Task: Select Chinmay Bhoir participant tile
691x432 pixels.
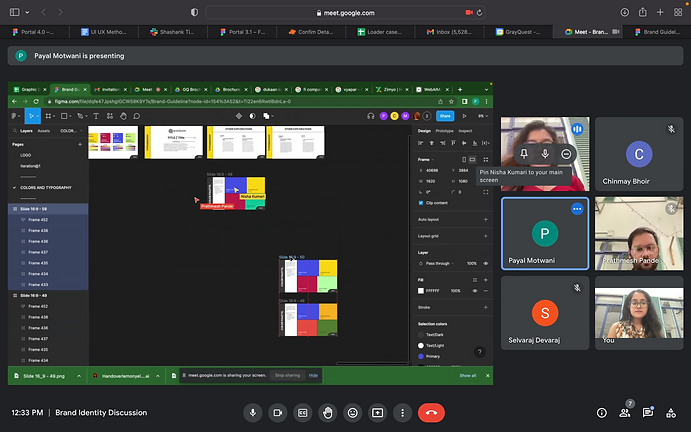Action: 639,154
